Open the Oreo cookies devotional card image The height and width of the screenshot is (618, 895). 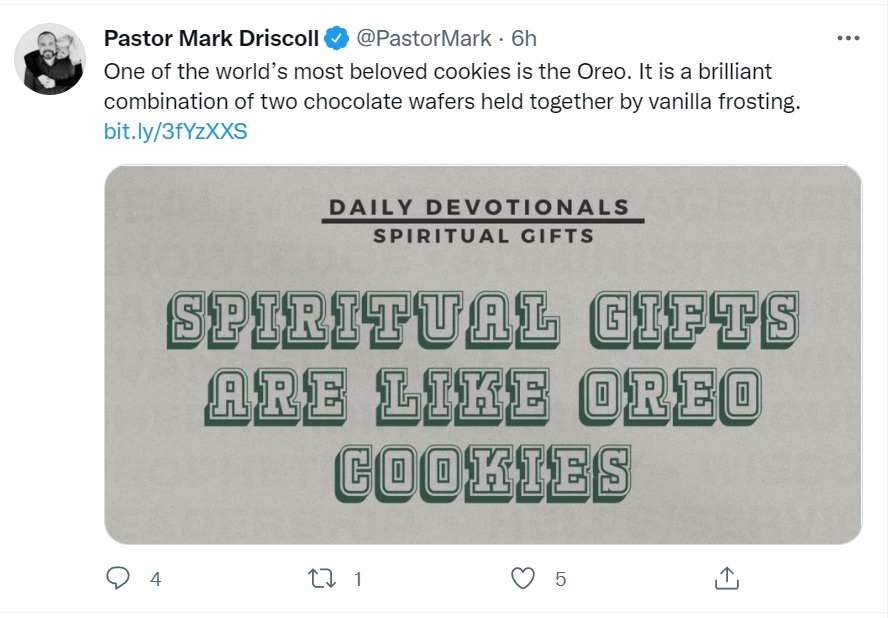pos(483,354)
